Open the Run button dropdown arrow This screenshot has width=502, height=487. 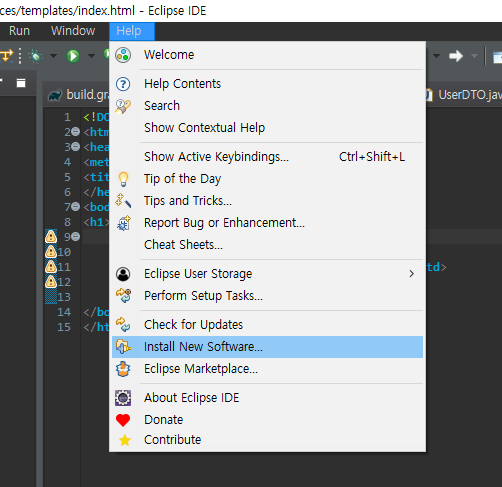coord(91,56)
